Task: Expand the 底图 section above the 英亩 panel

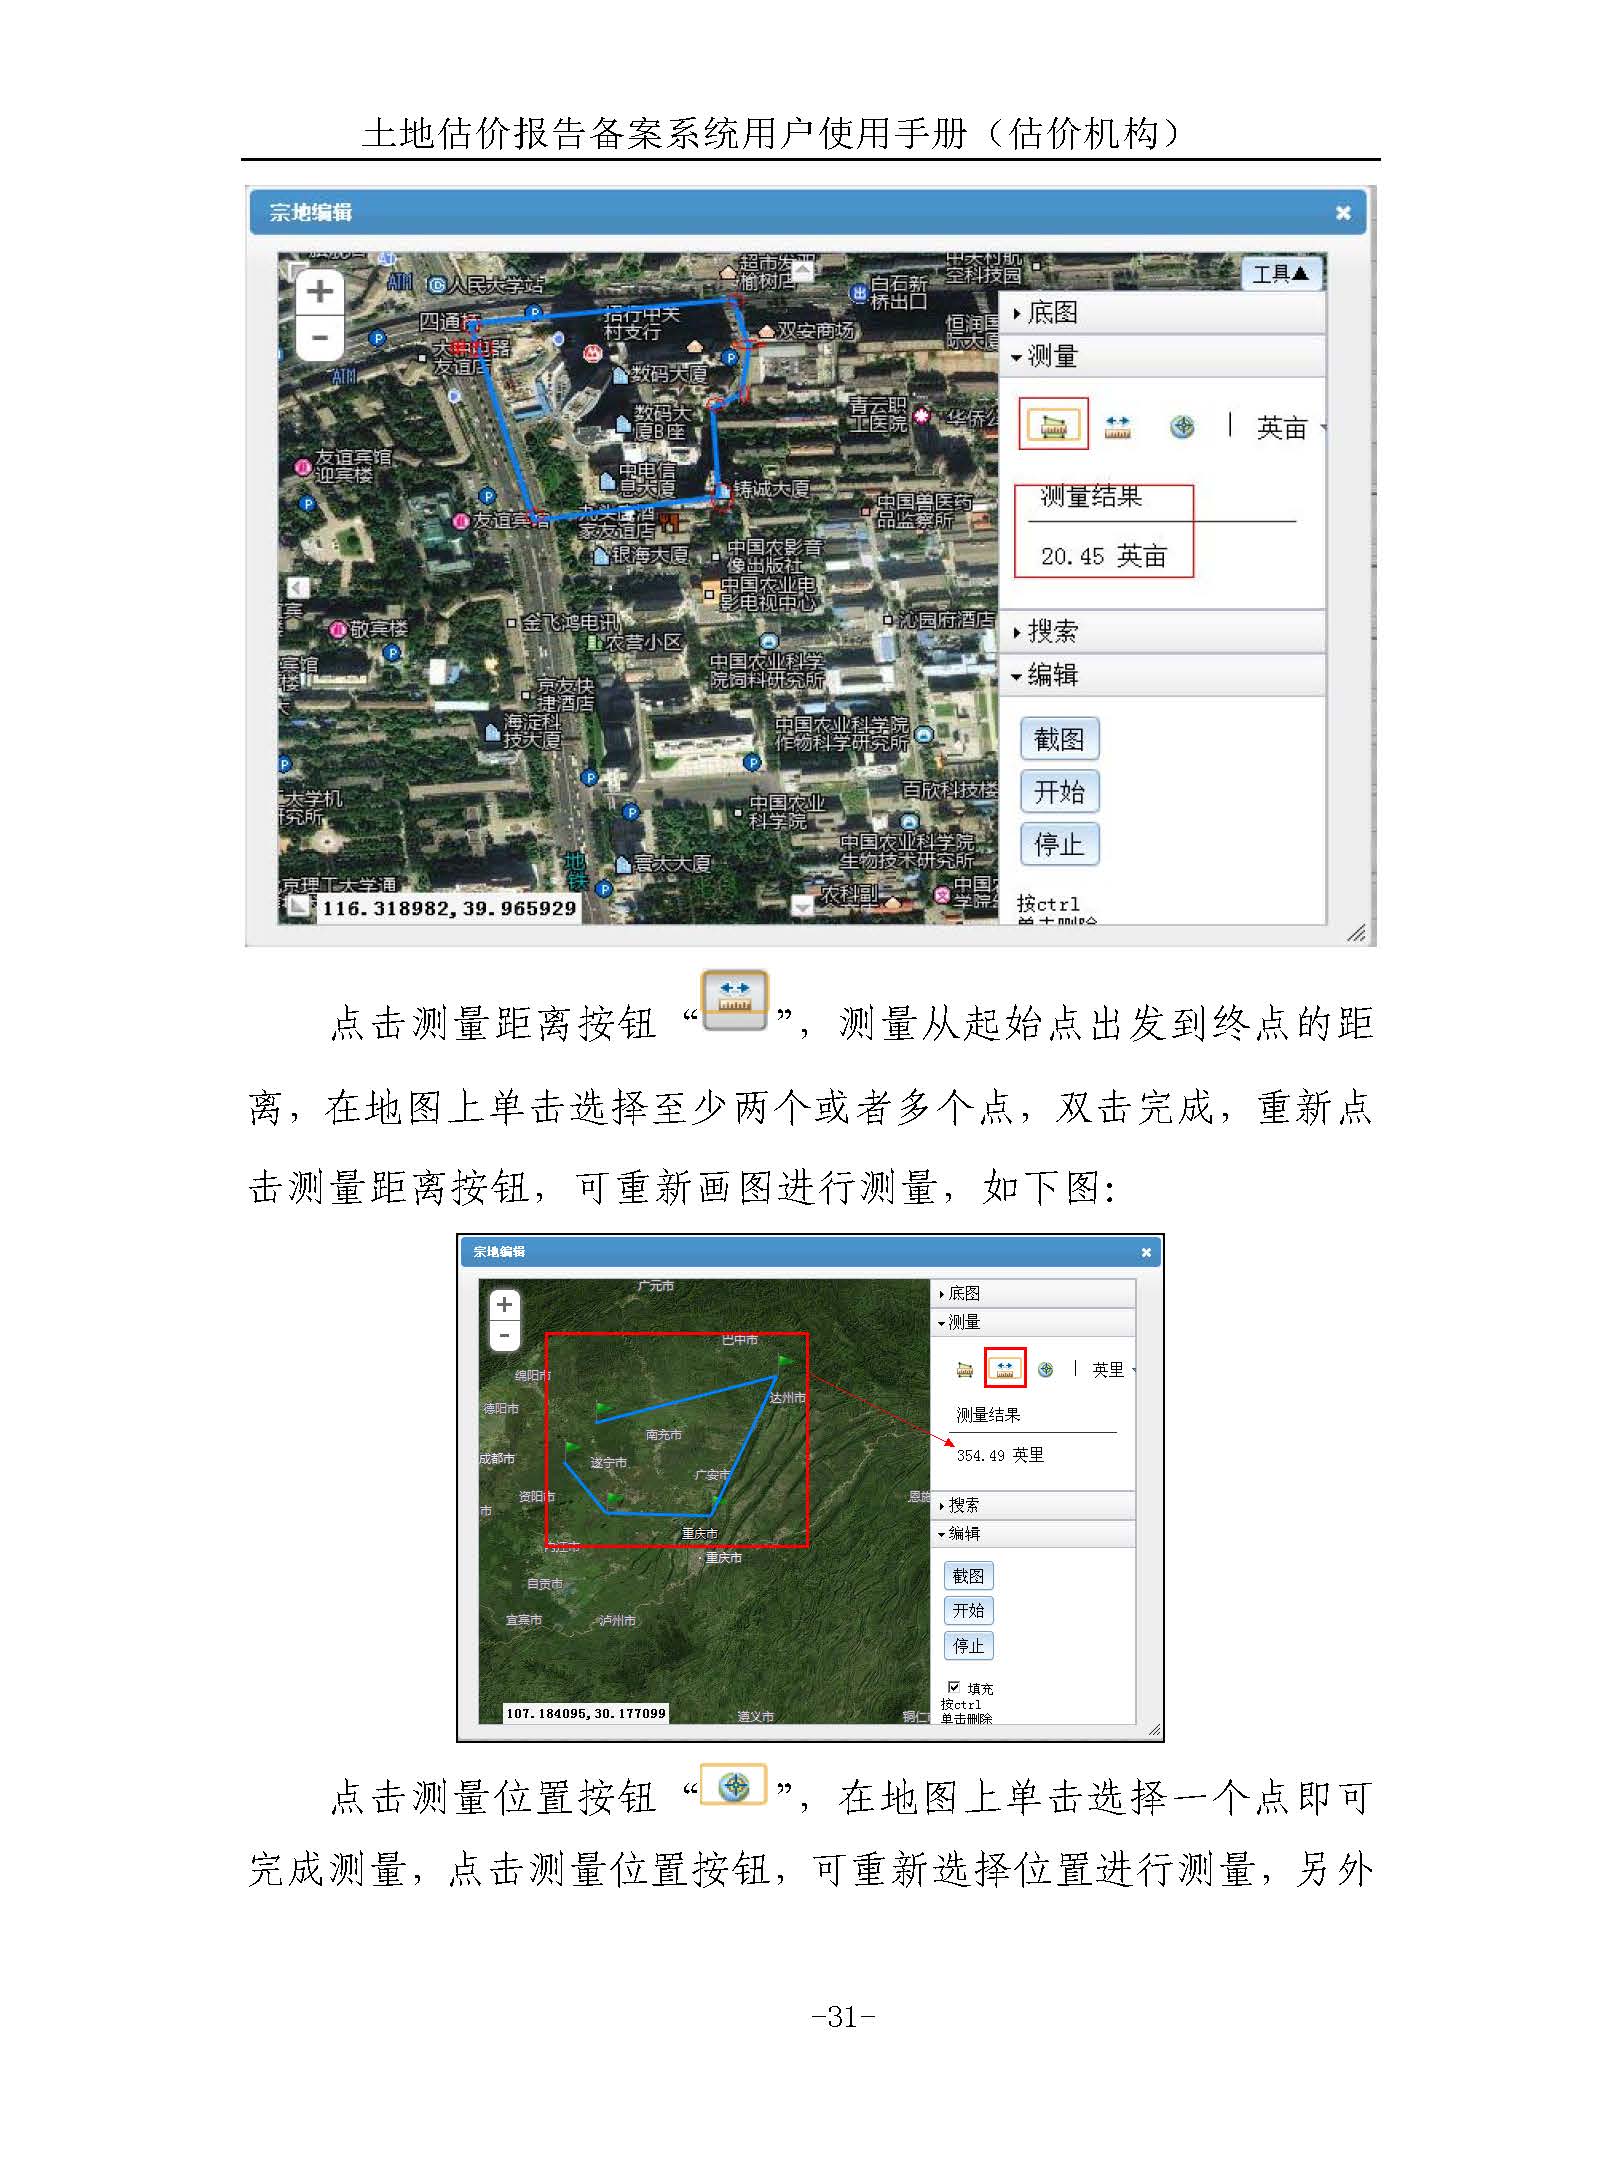Action: tap(1052, 313)
